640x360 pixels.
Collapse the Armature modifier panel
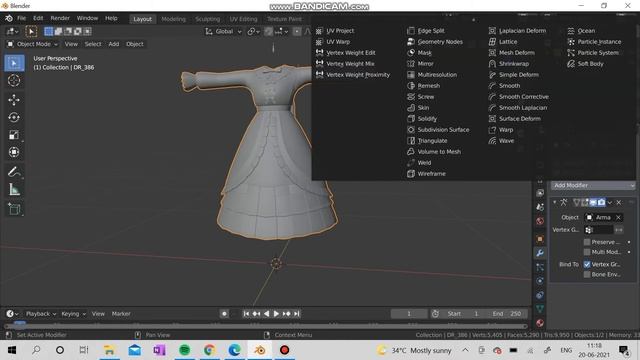point(555,202)
